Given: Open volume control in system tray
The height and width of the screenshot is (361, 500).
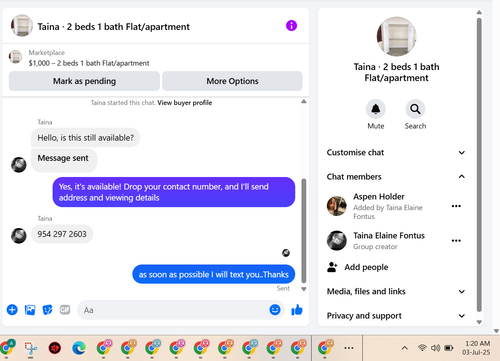Looking at the screenshot, I should [x=435, y=348].
